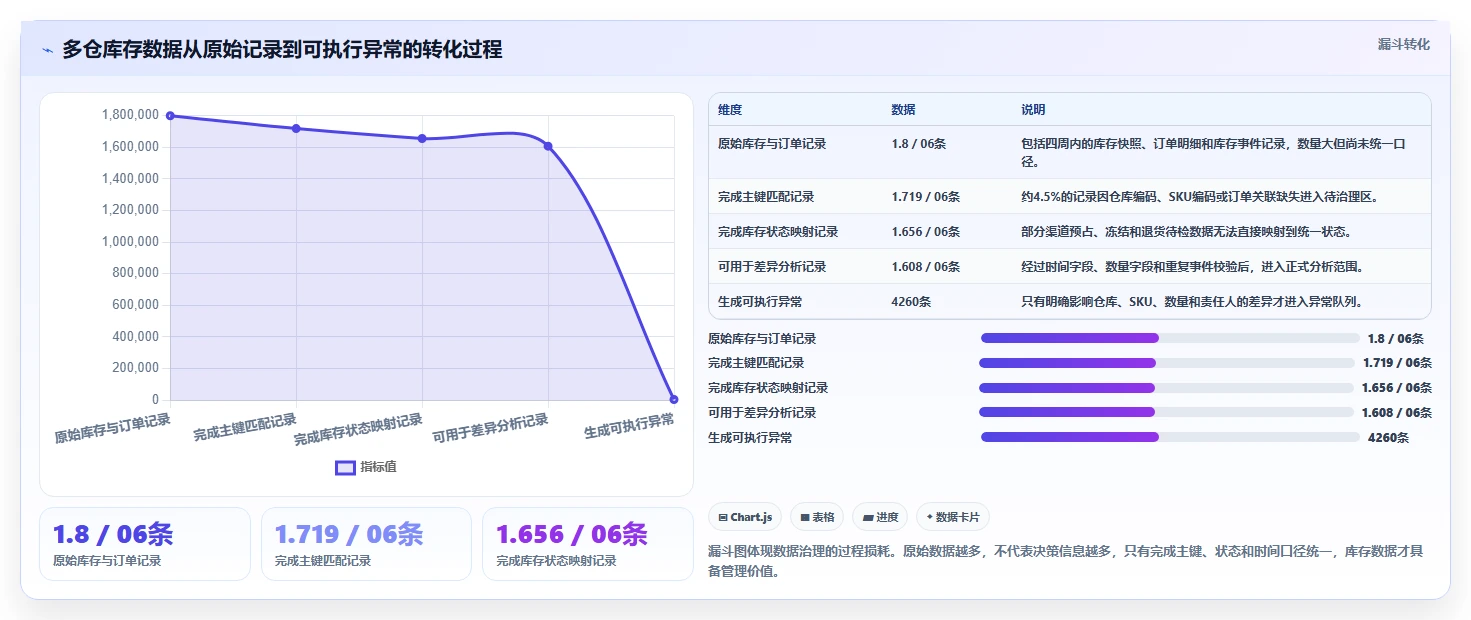Click the 数据卡片 tag chip

point(953,517)
